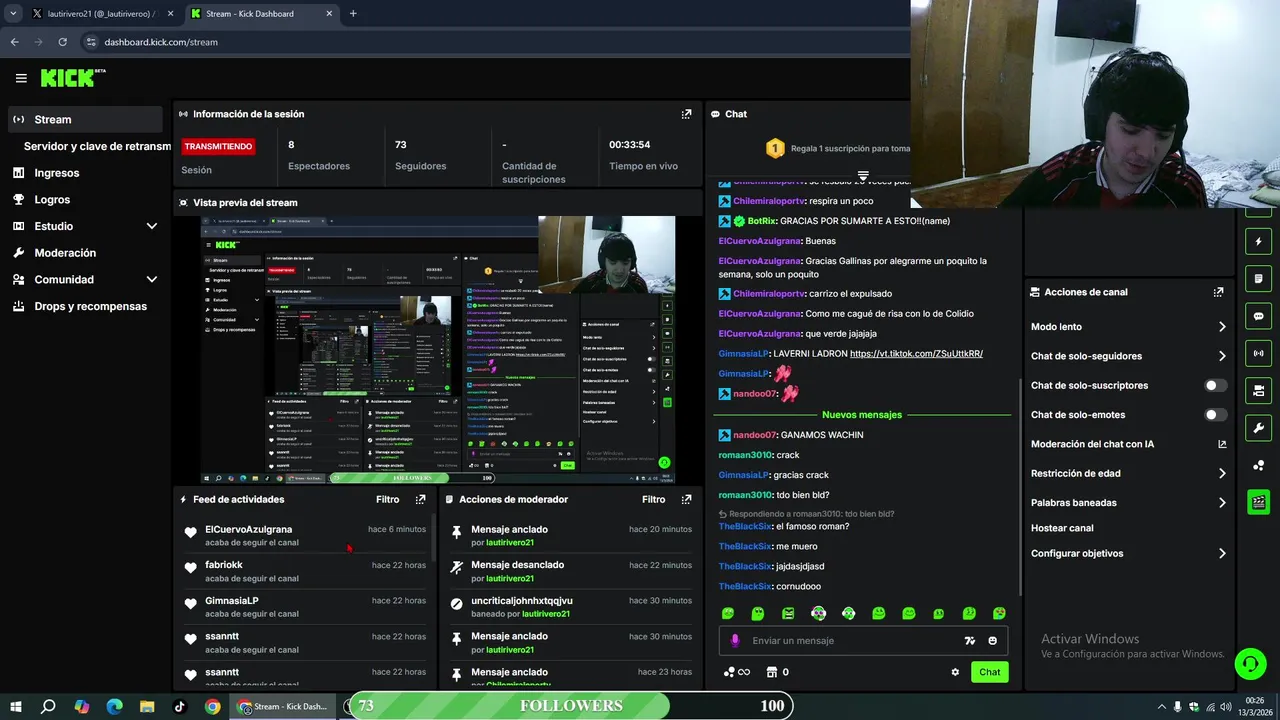Reload the page in the browser
1280x720 pixels.
63,42
